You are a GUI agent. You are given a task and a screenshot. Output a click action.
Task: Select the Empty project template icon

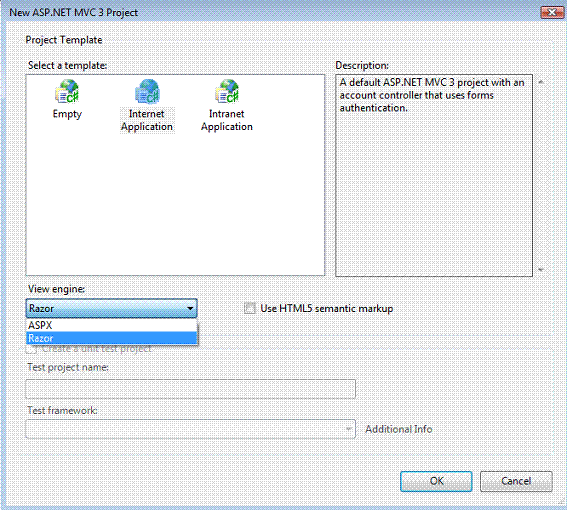click(x=67, y=91)
